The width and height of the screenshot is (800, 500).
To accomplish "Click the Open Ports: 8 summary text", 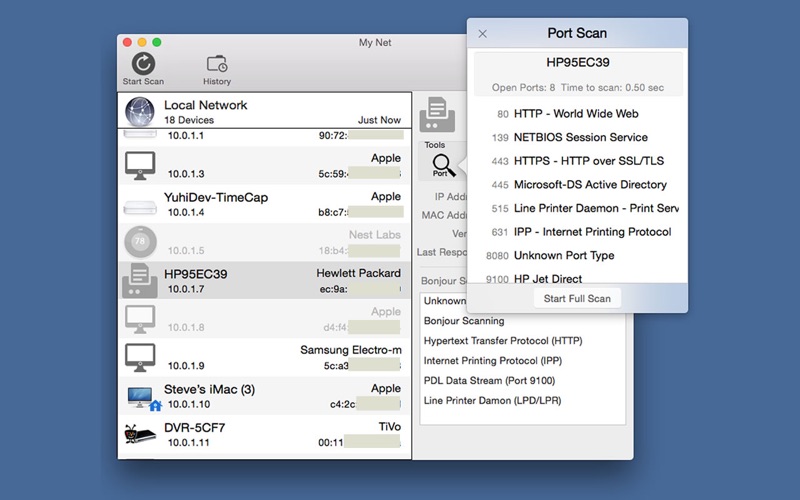I will [523, 88].
